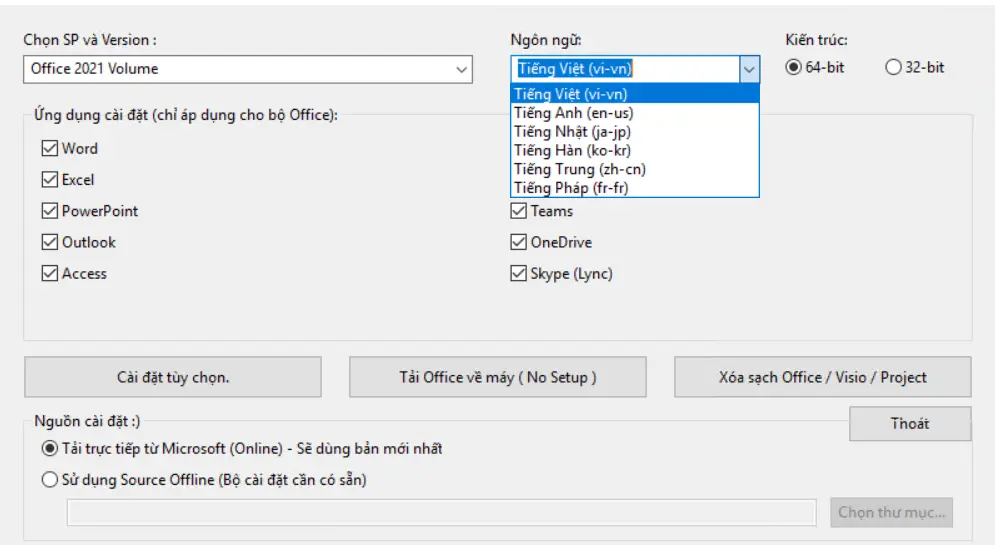Disable the OneDrive checkbox
995x545 pixels.
518,242
